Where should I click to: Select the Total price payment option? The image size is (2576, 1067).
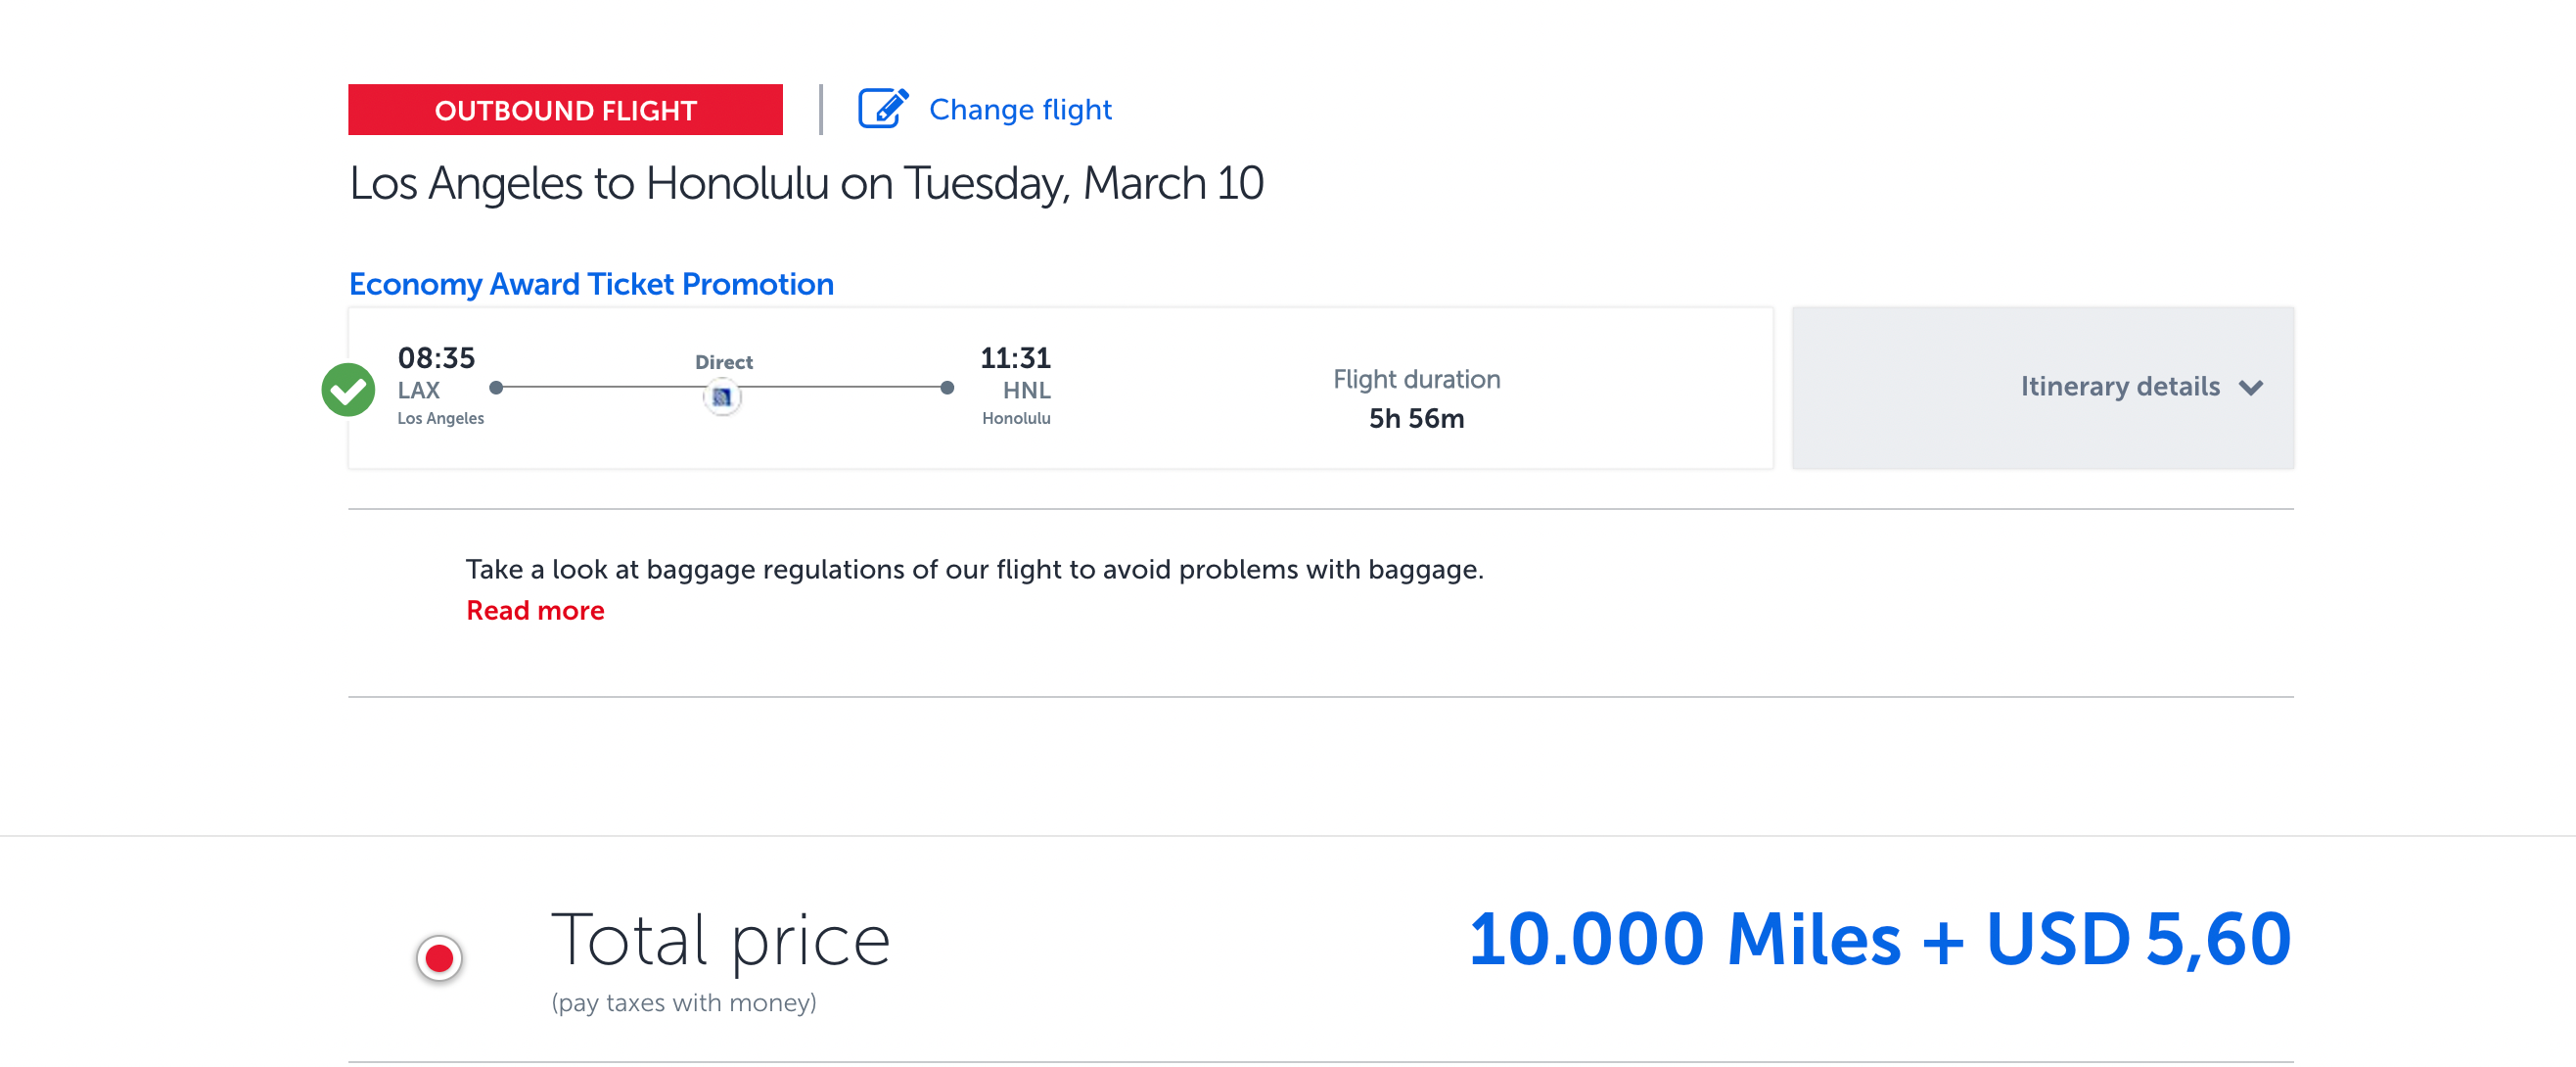tap(438, 958)
